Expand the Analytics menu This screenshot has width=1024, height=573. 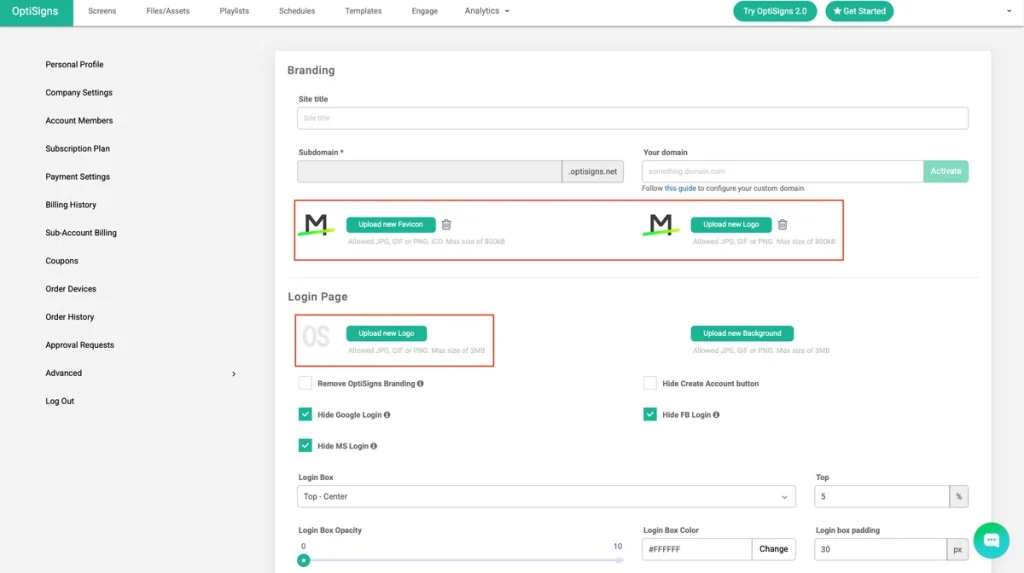[x=487, y=11]
